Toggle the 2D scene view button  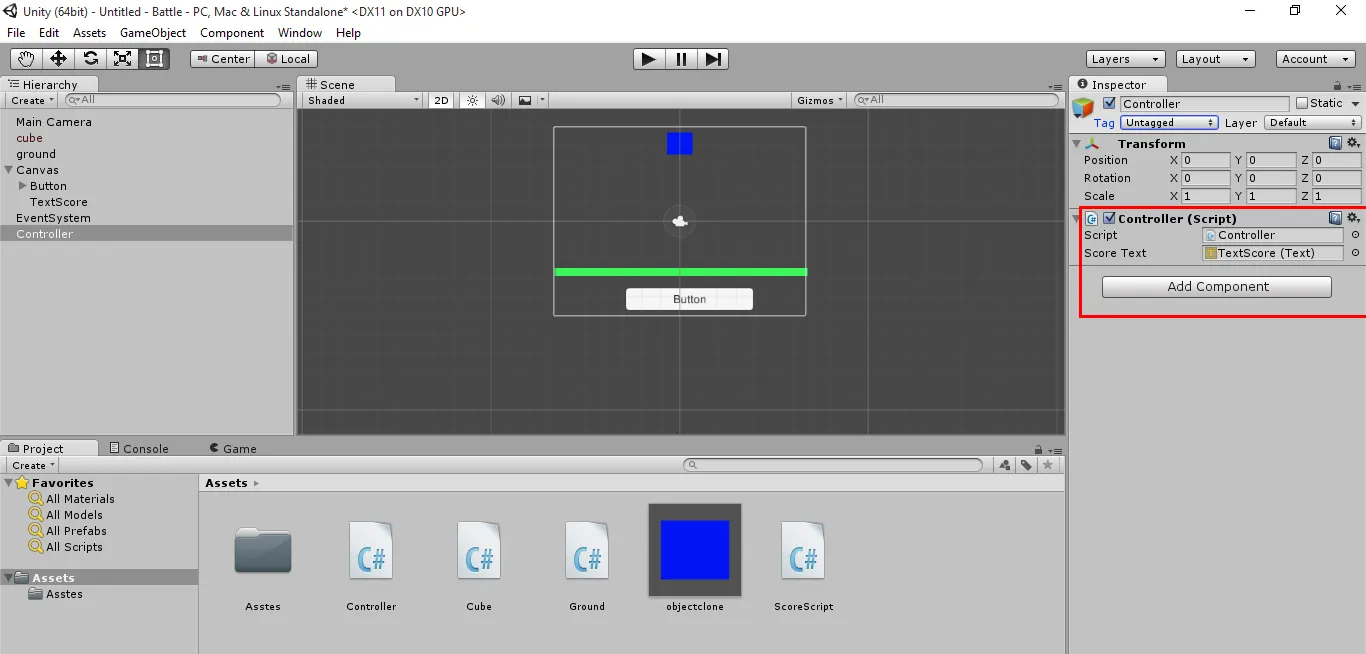441,100
